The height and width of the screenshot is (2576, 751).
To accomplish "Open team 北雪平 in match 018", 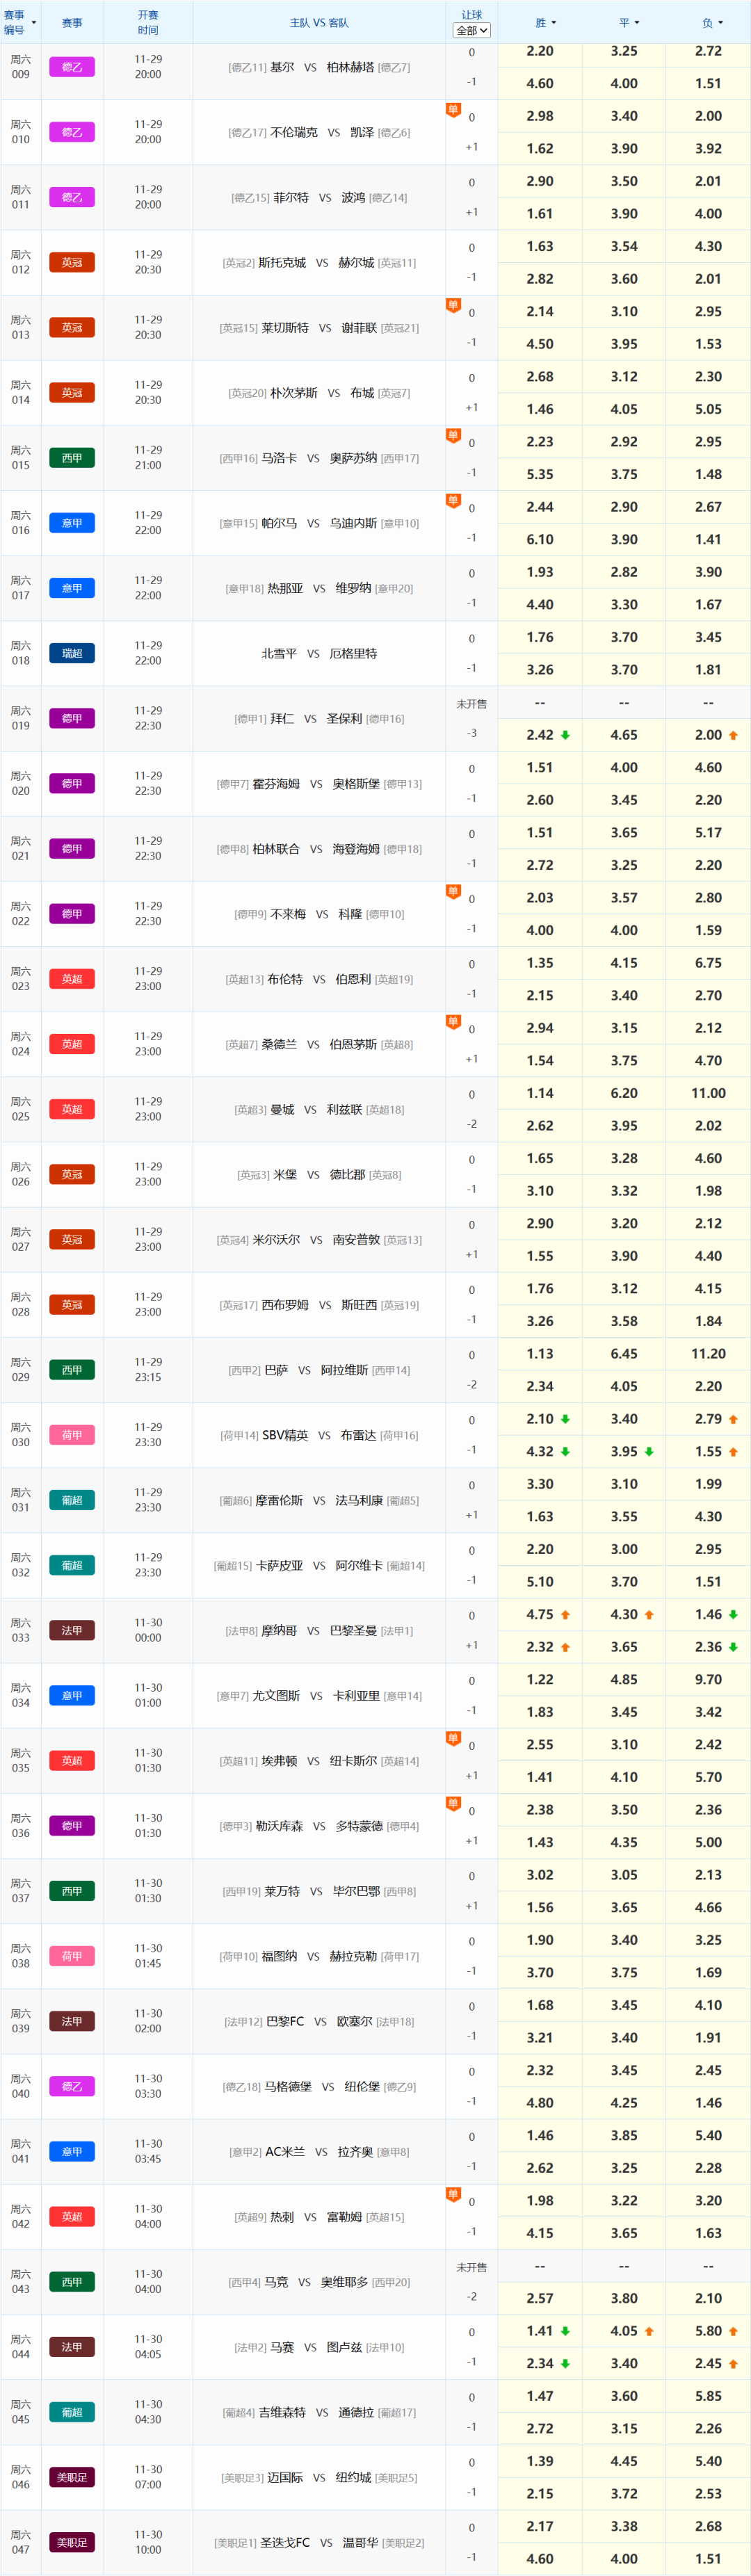I will click(x=279, y=653).
